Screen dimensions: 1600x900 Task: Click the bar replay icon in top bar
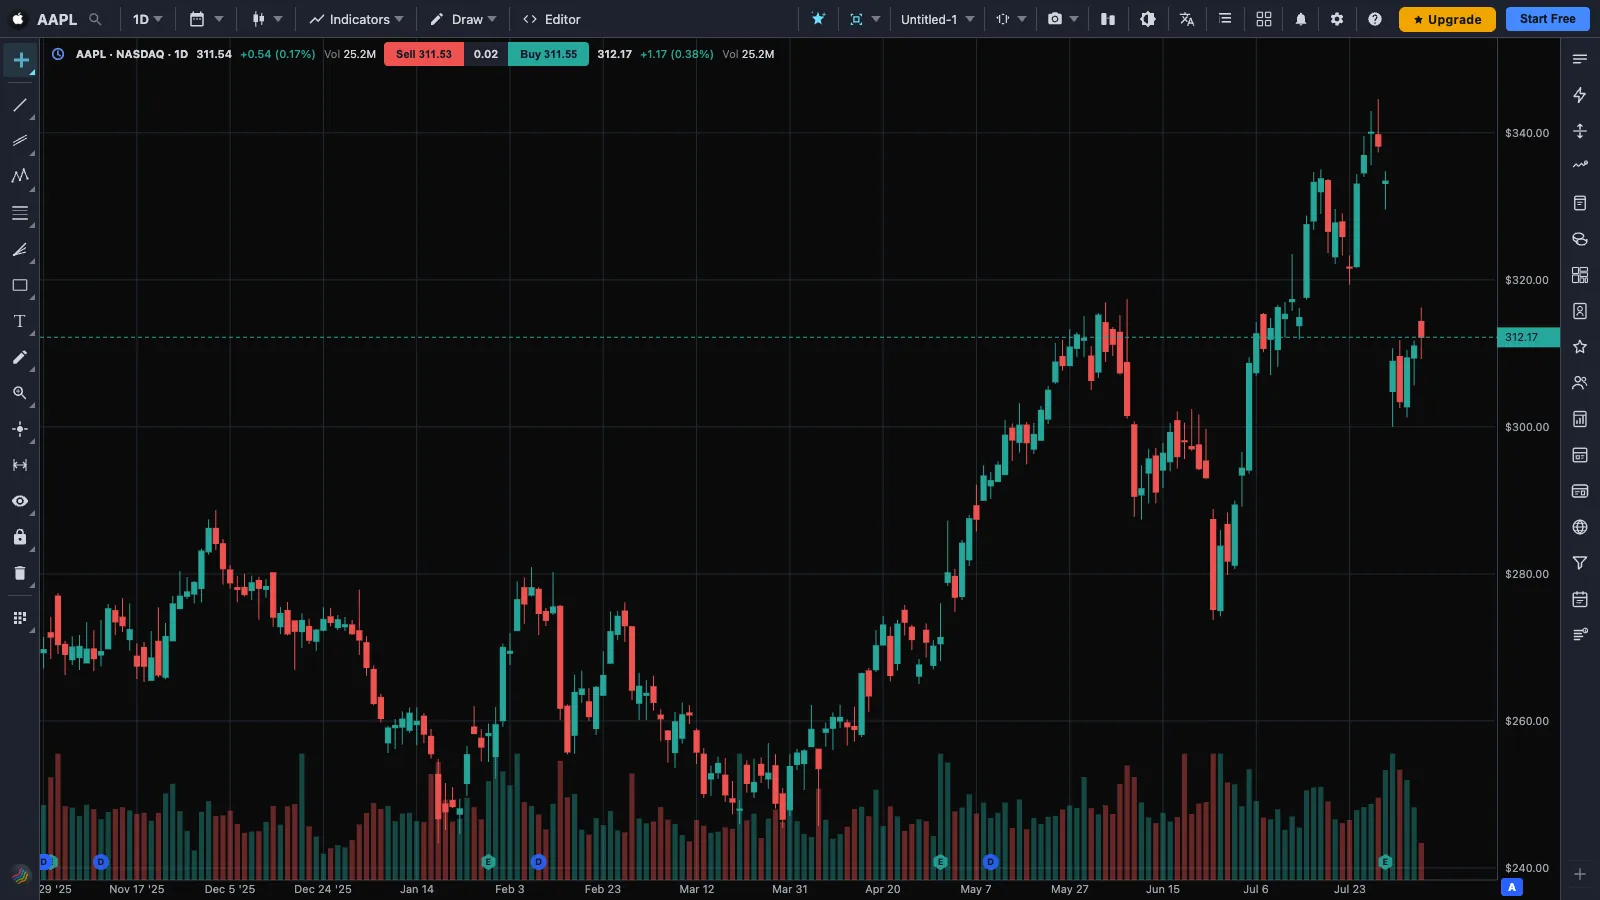[1108, 19]
